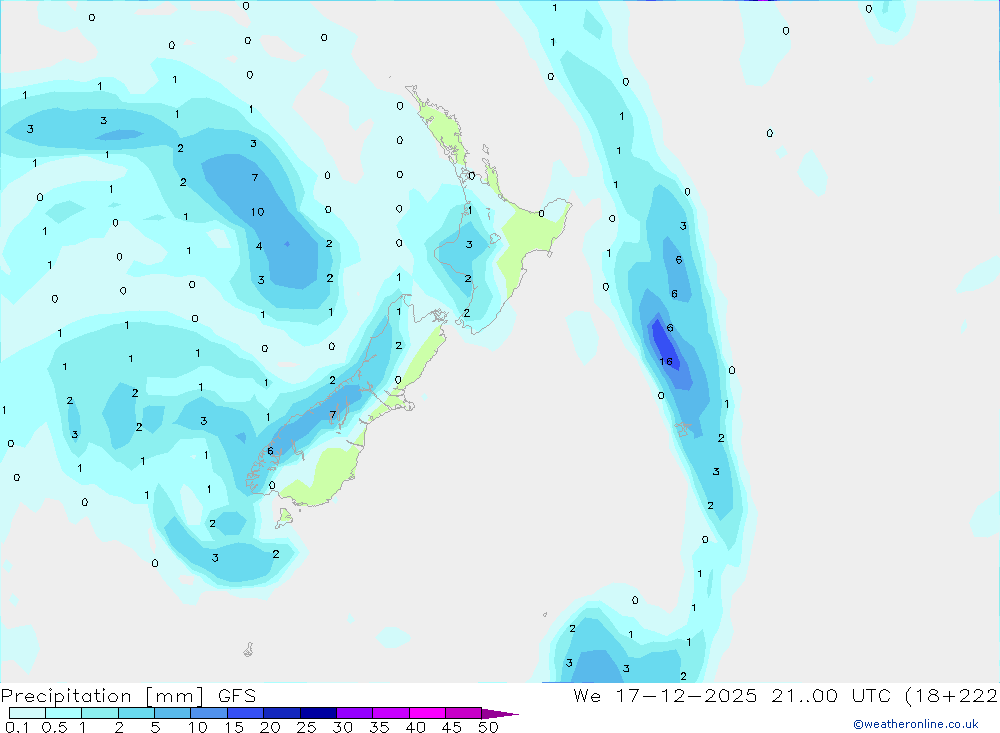
Task: Click the "0.5" legend tick label
Action: (54, 727)
